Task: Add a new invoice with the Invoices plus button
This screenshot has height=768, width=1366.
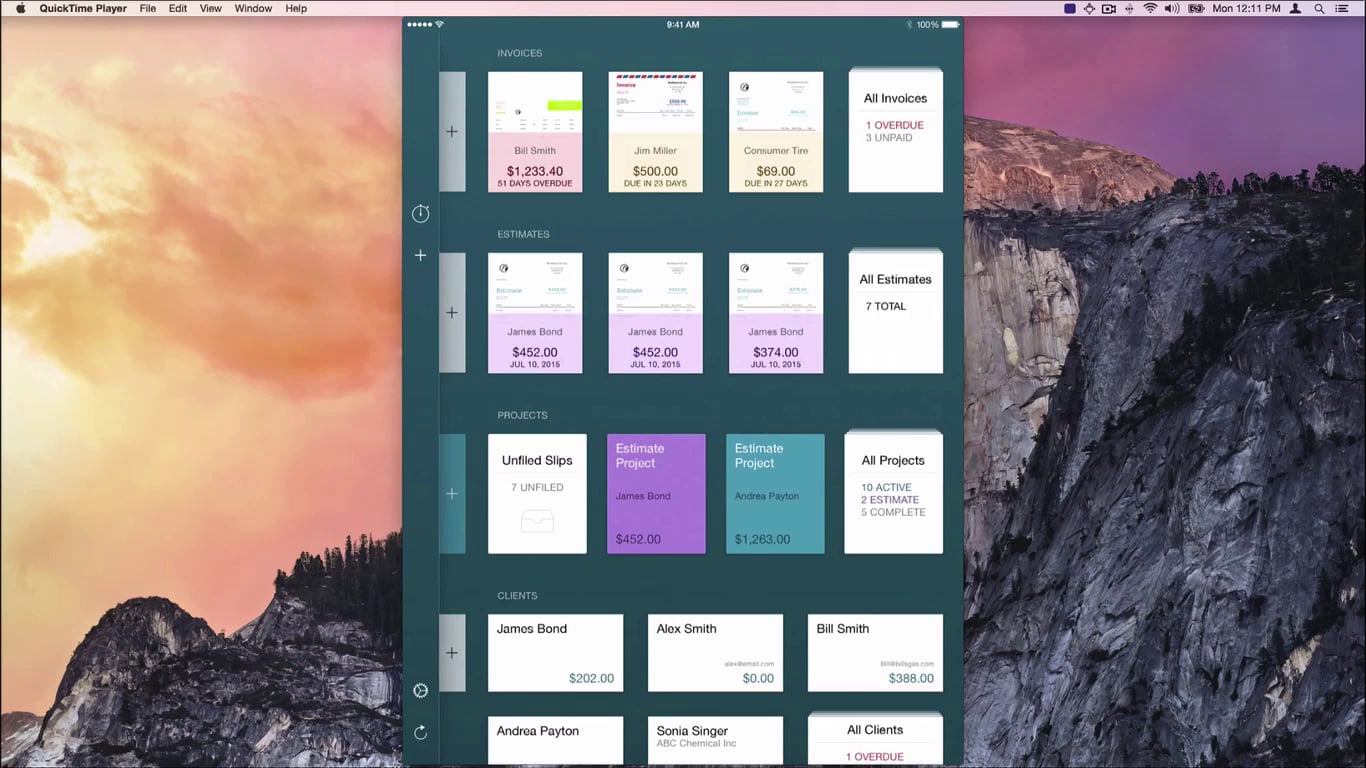Action: click(452, 131)
